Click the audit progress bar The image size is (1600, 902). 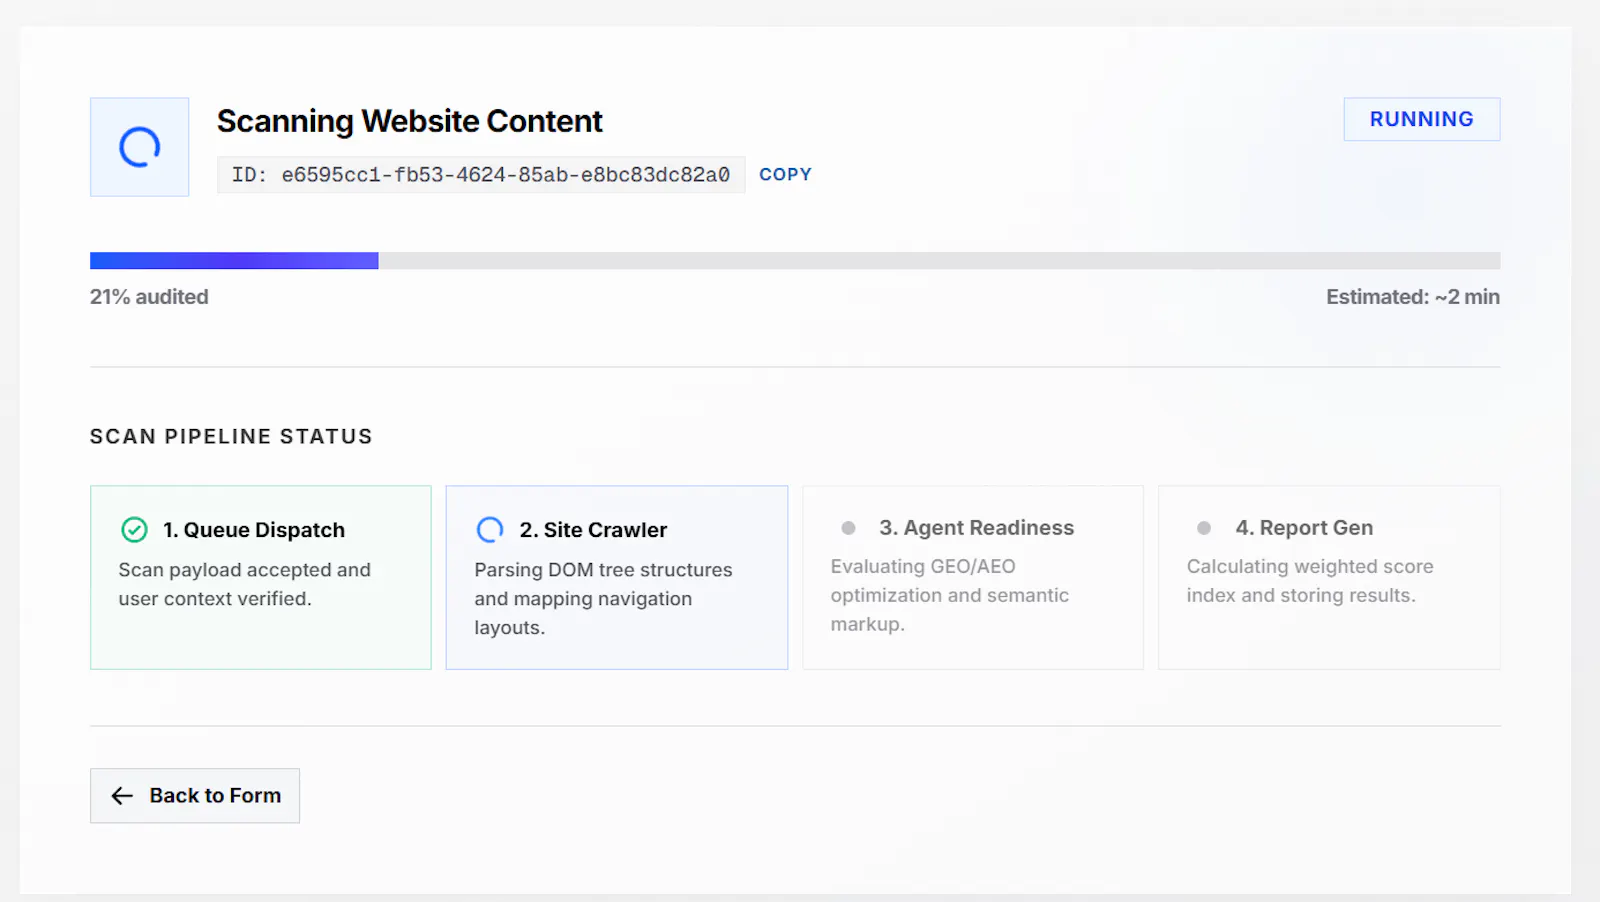(x=795, y=261)
